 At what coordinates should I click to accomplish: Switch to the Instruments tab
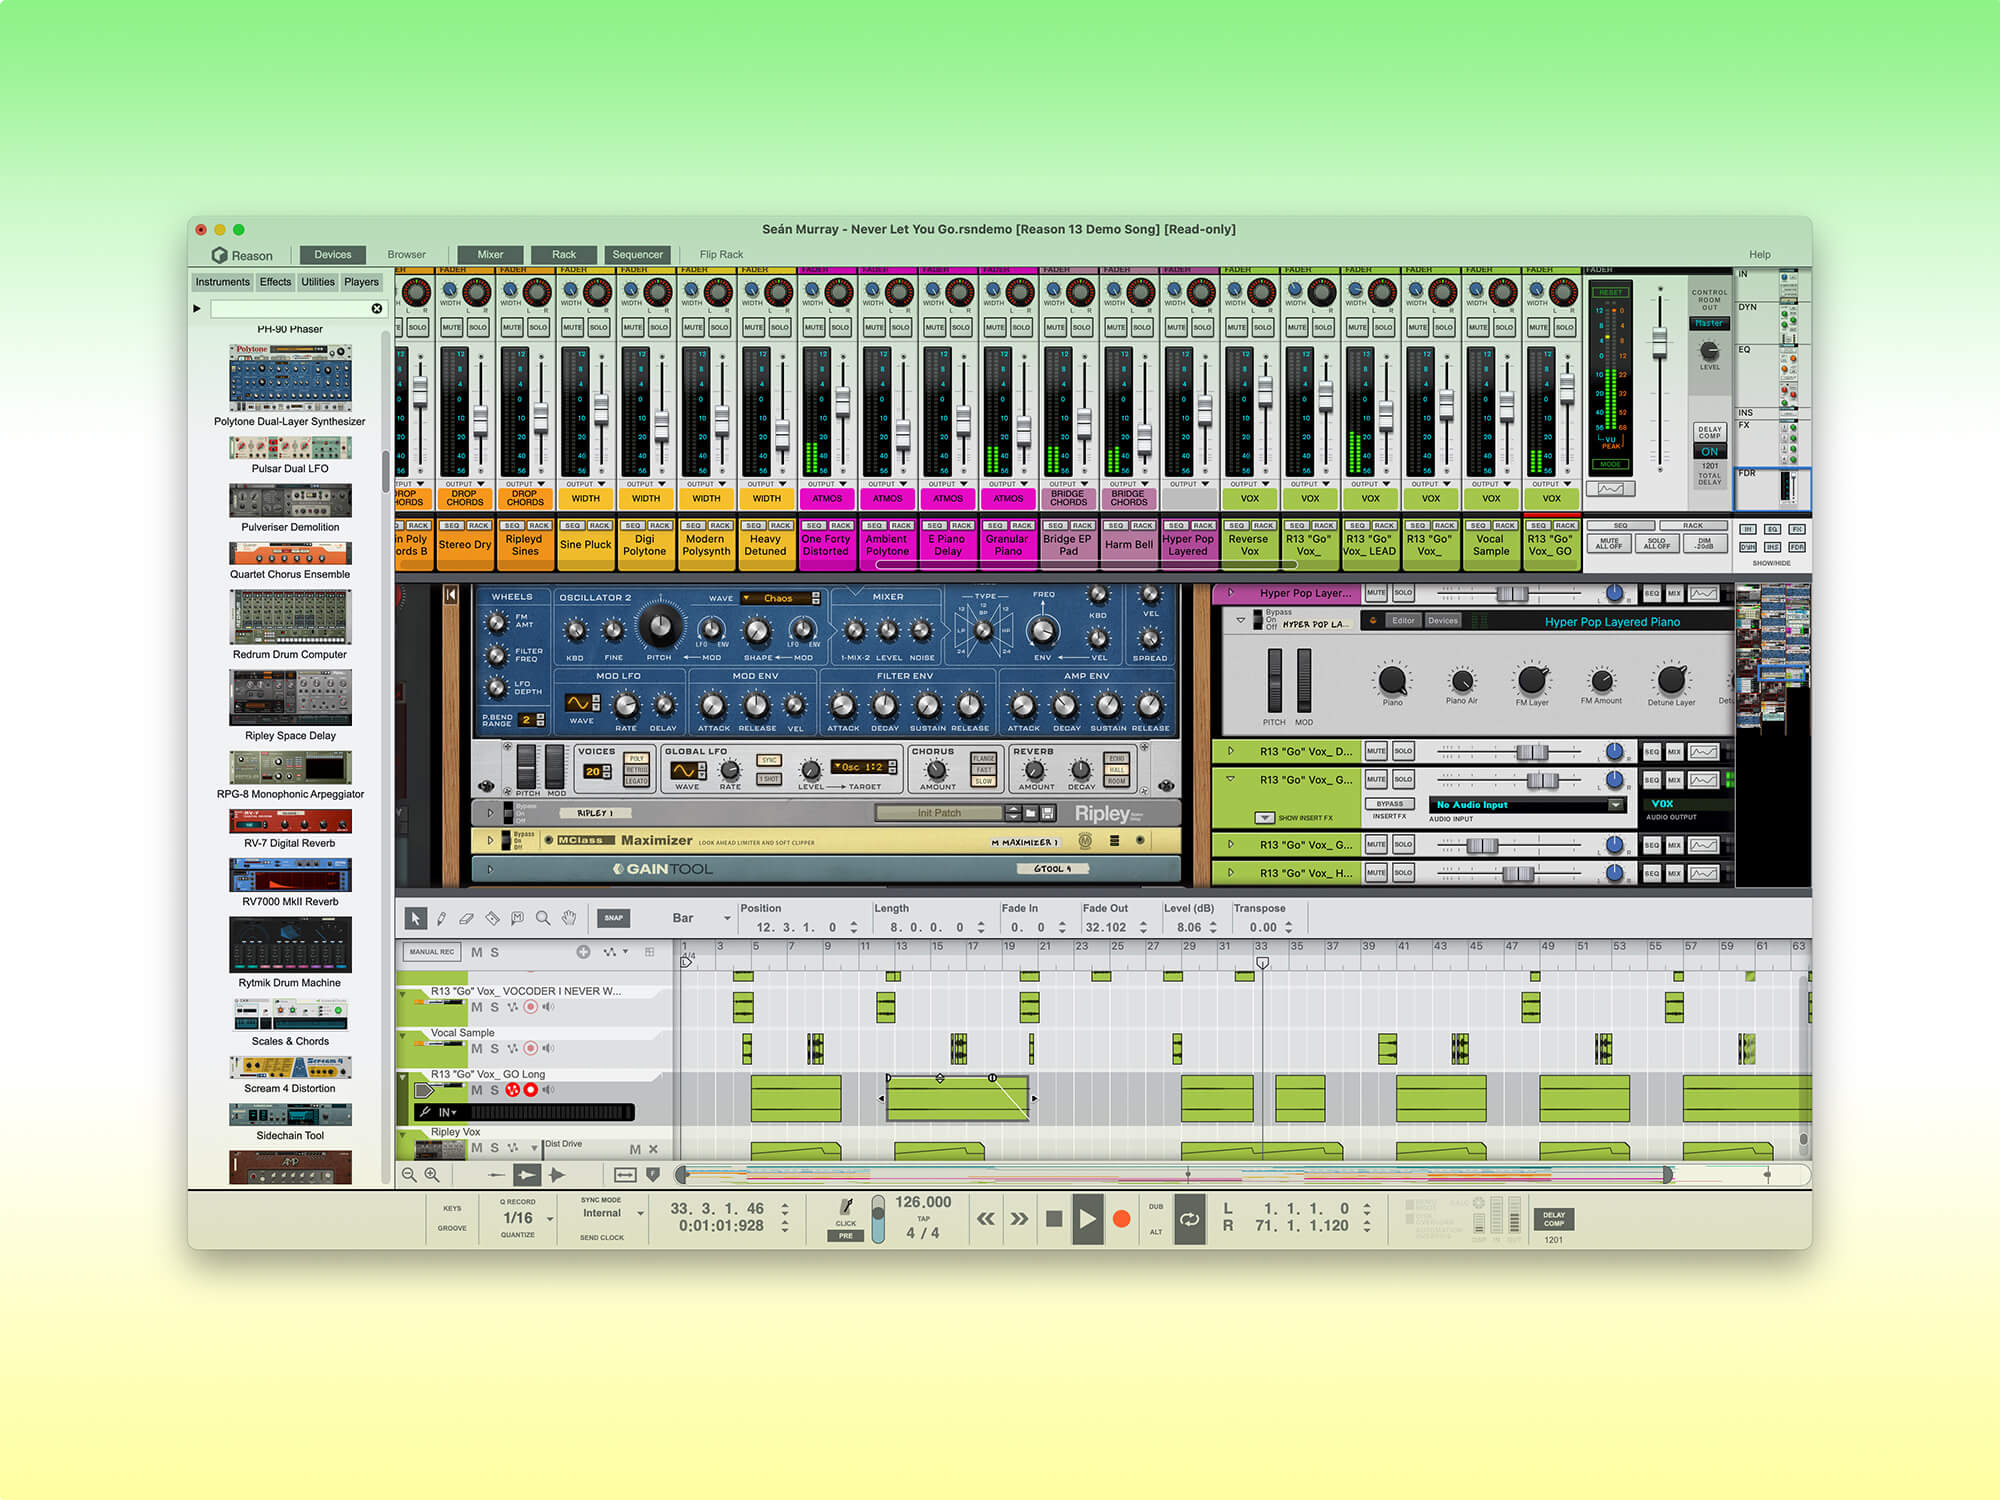(x=222, y=282)
